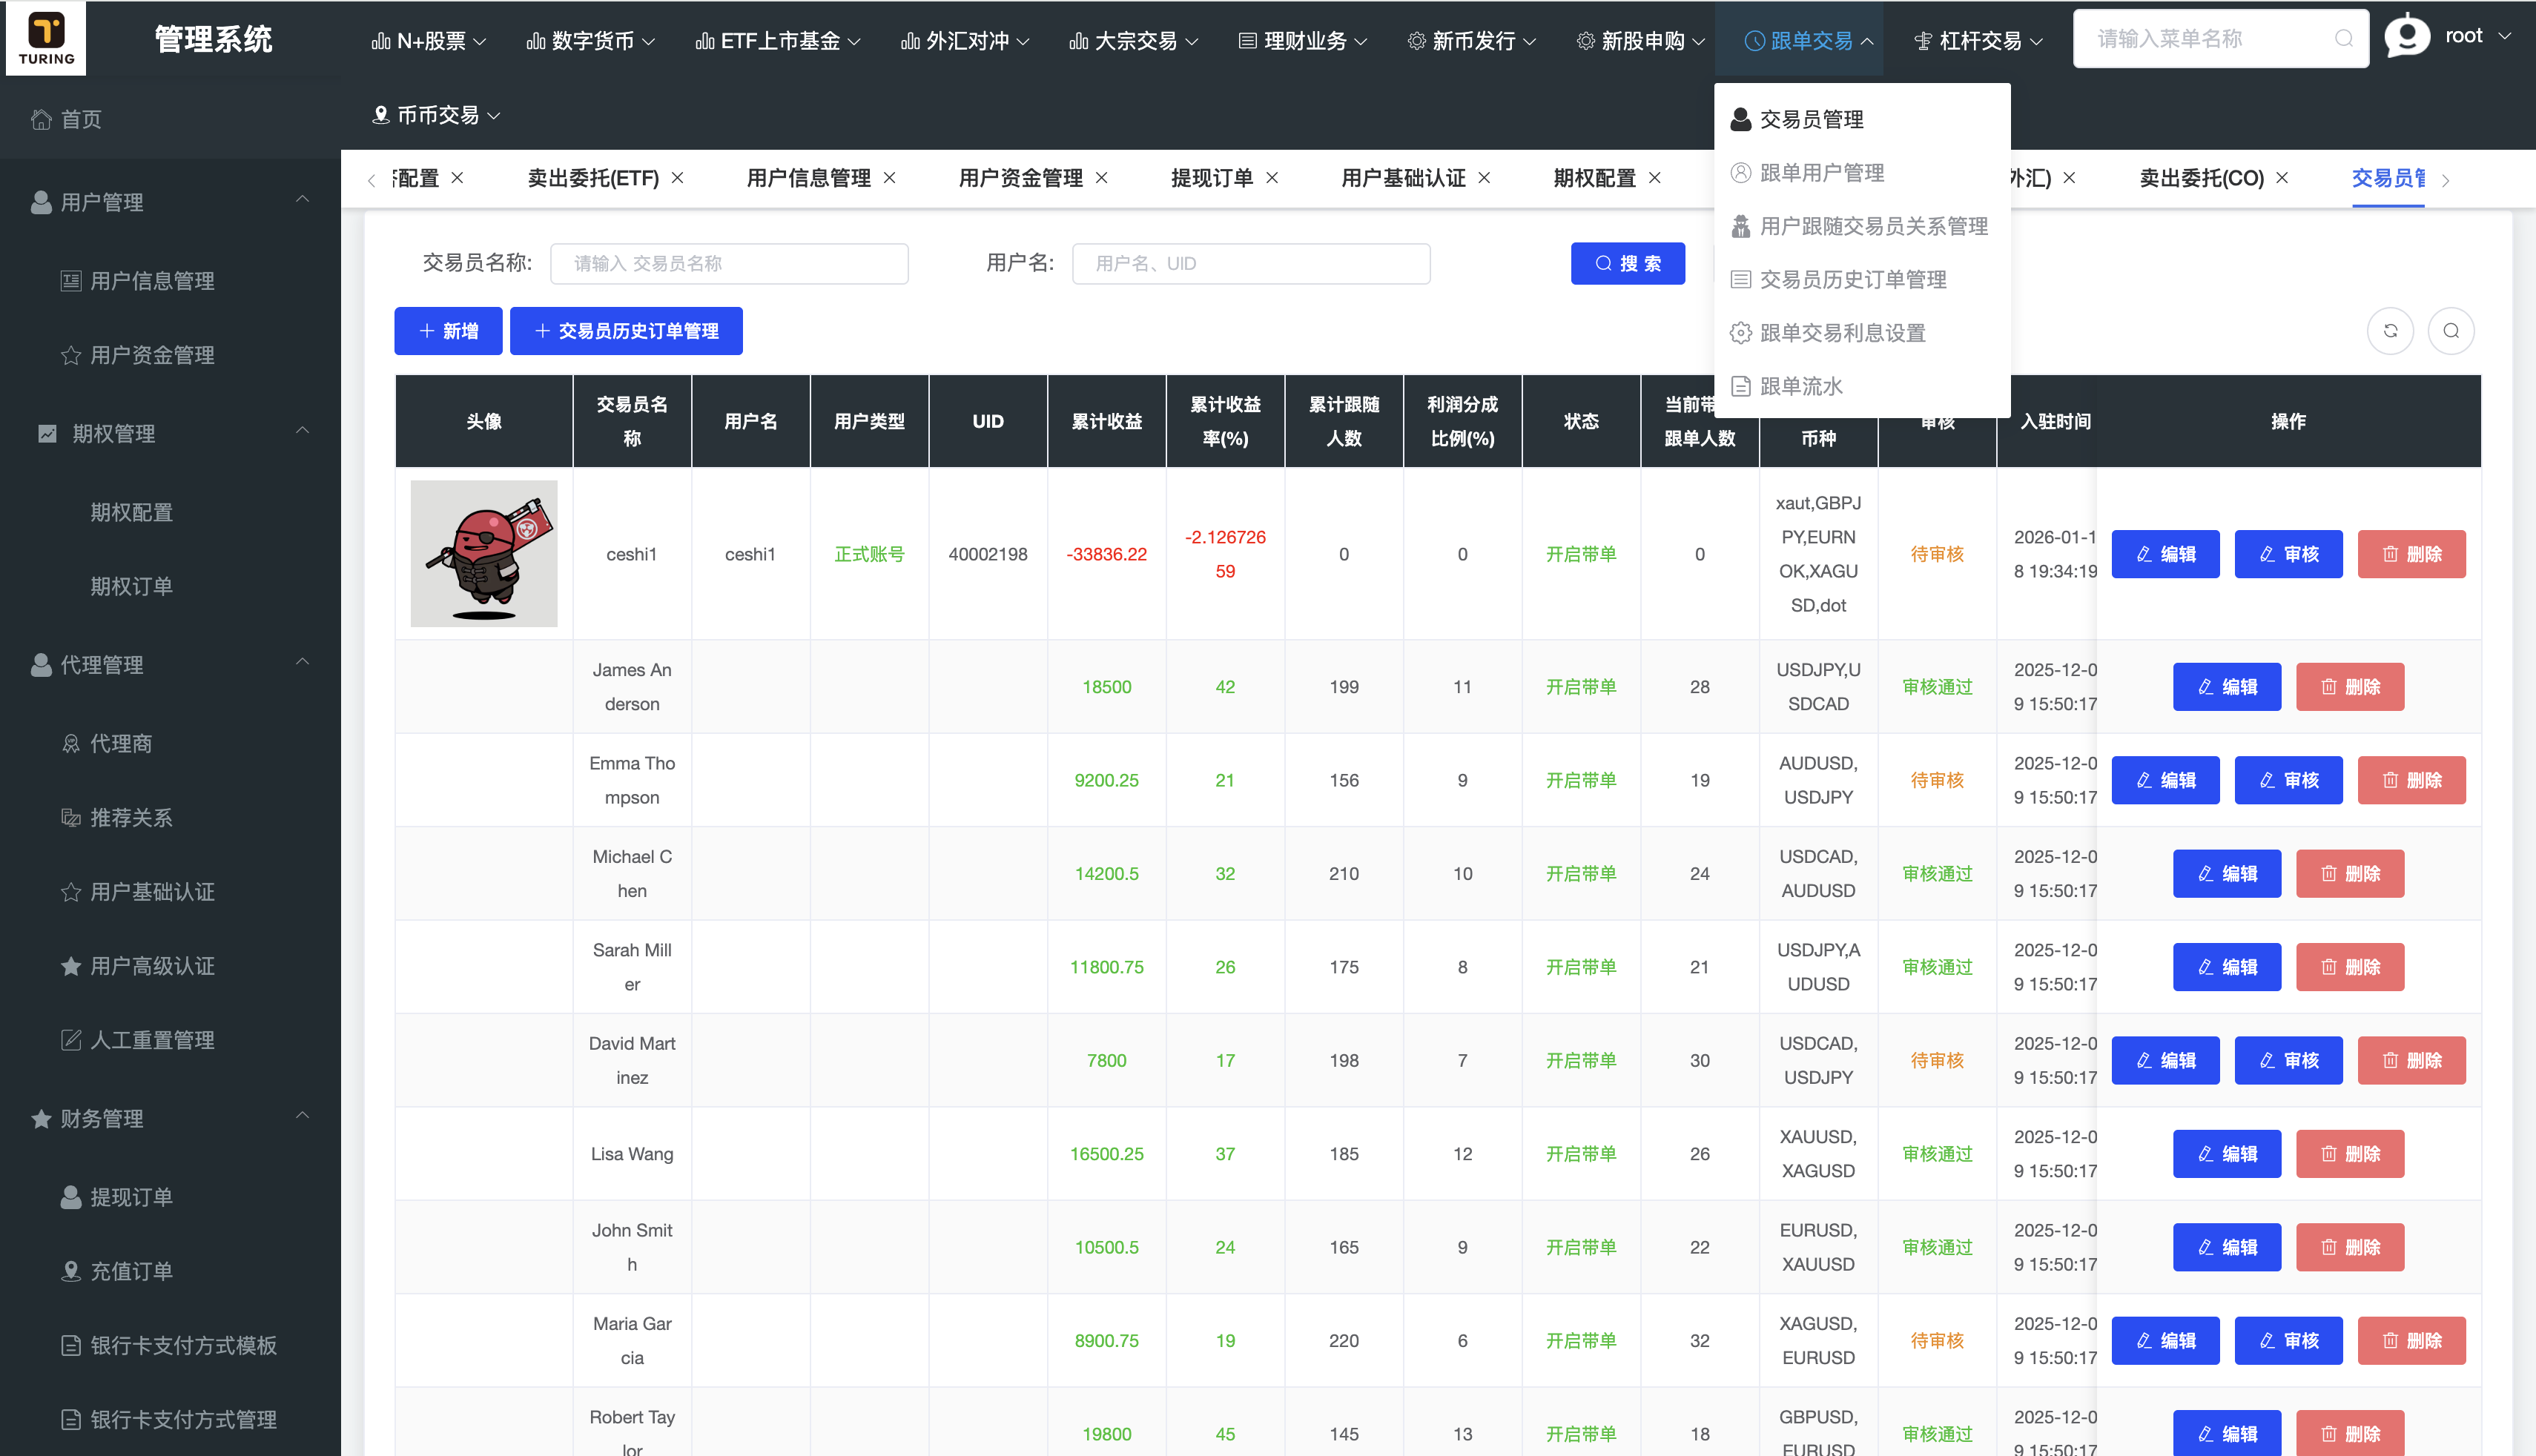Click the refresh icon above the data table
The image size is (2536, 1456).
point(2391,330)
